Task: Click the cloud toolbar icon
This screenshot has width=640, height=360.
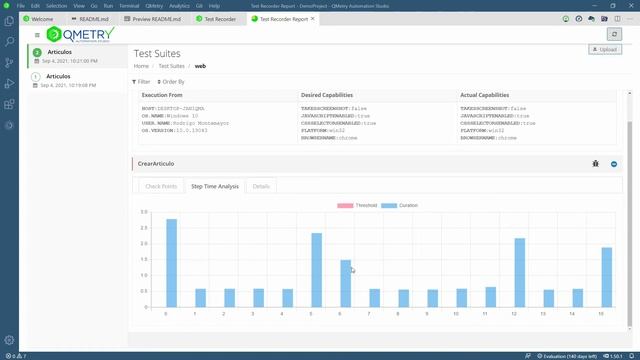Action: click(x=591, y=19)
